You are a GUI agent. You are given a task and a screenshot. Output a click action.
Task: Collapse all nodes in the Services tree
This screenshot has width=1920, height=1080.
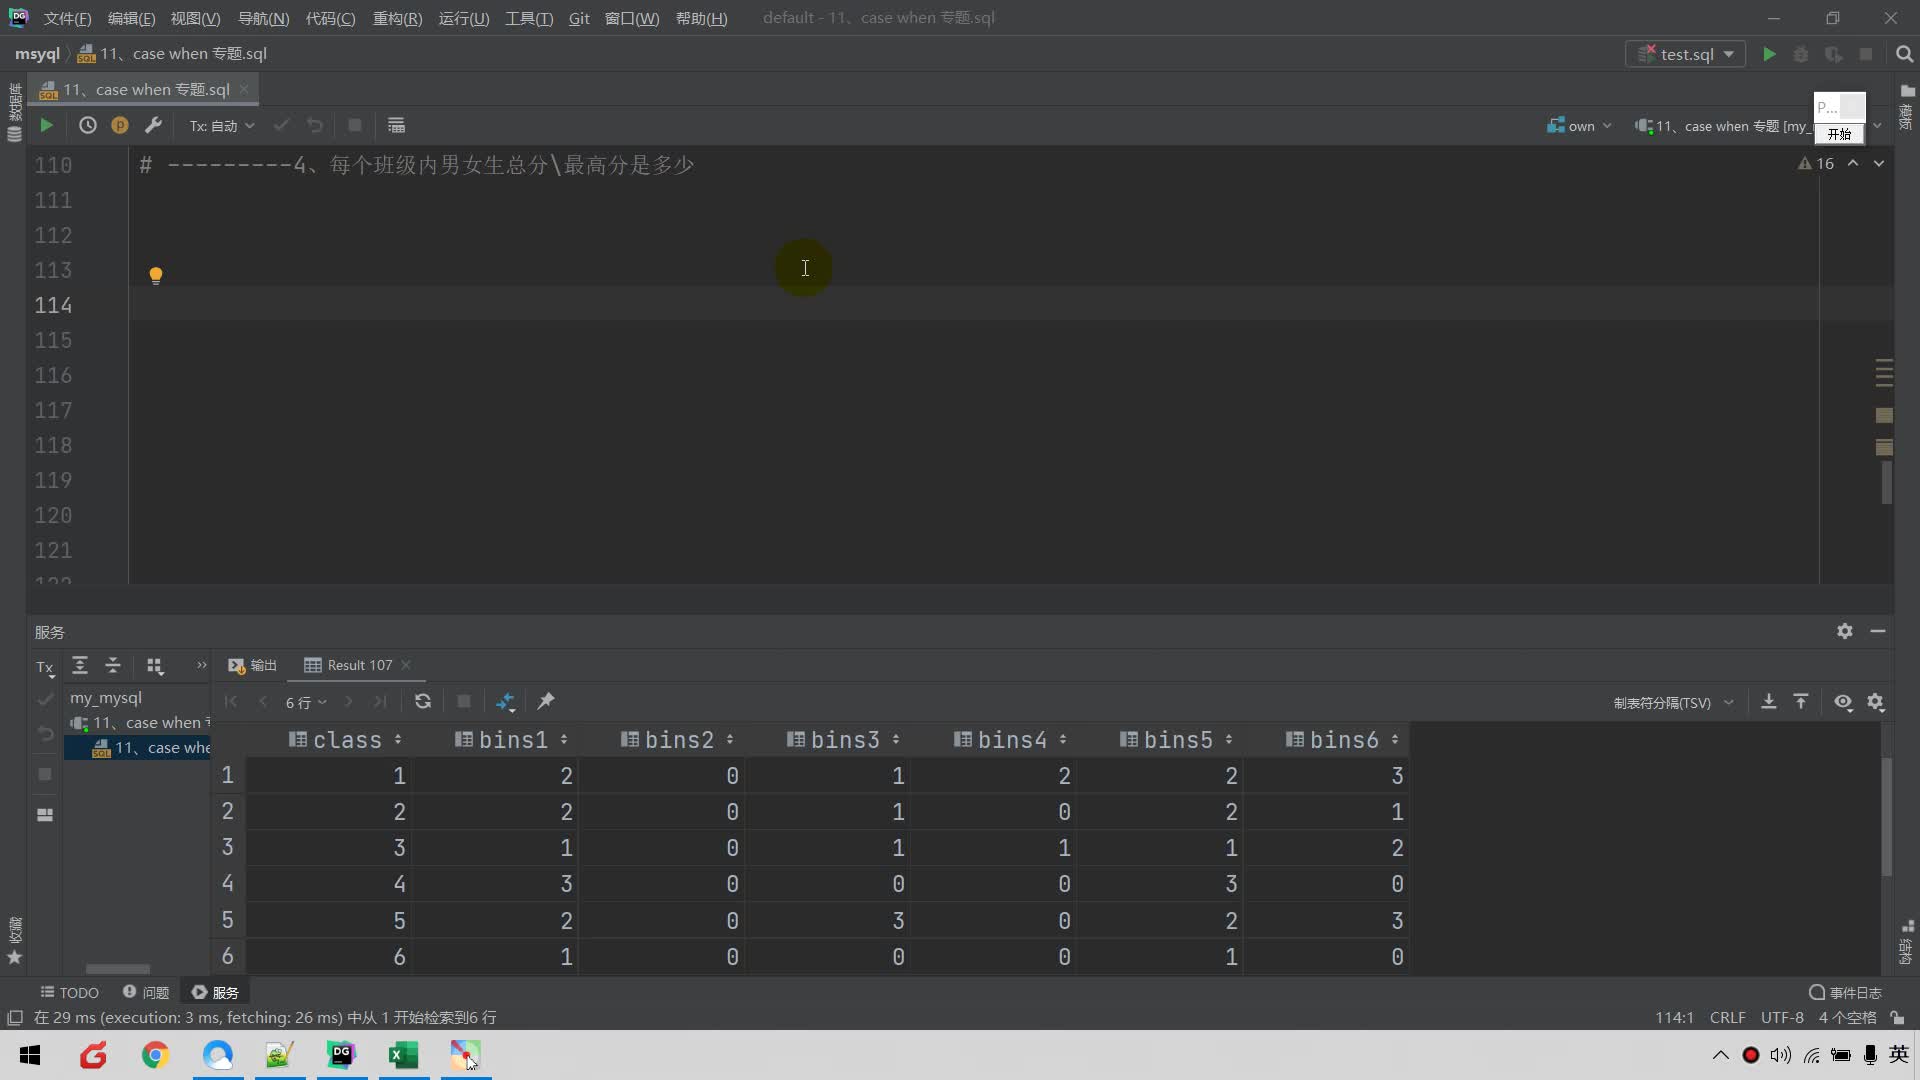pos(113,665)
